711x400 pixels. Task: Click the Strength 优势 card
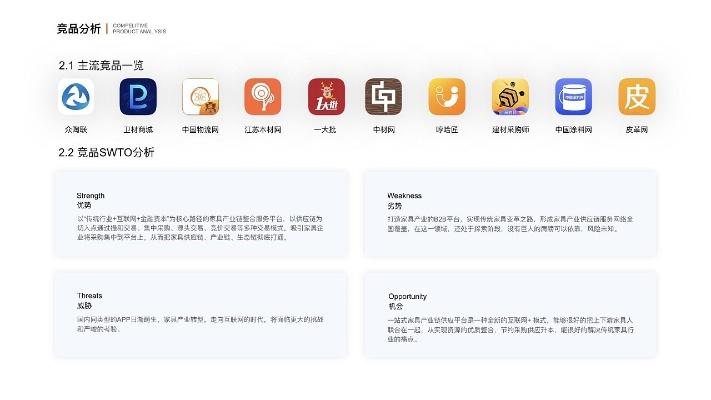(x=201, y=213)
